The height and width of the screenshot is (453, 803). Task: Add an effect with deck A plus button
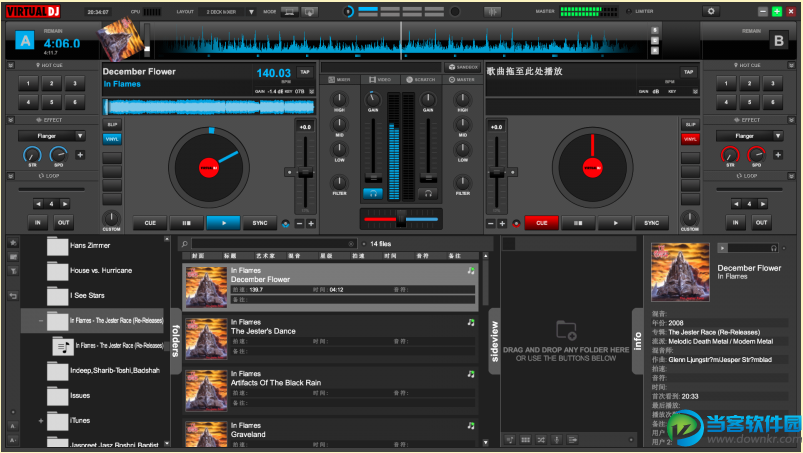pos(80,155)
